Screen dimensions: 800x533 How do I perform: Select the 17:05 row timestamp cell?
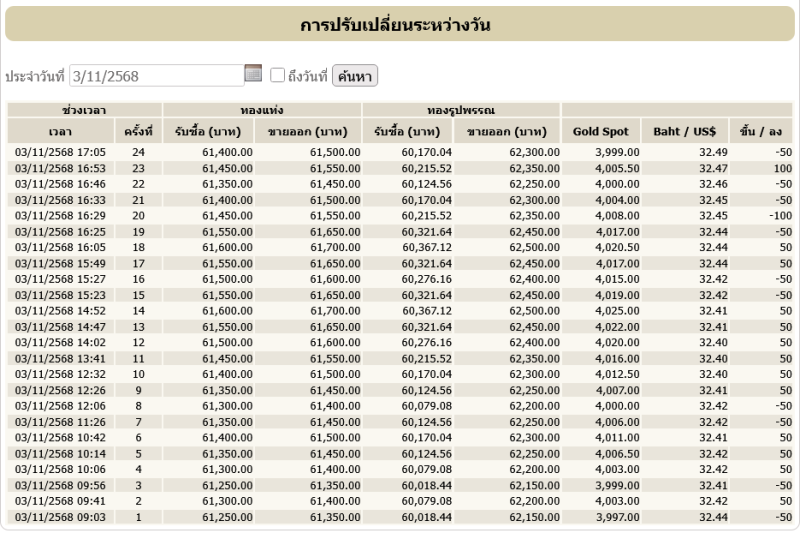(x=60, y=152)
